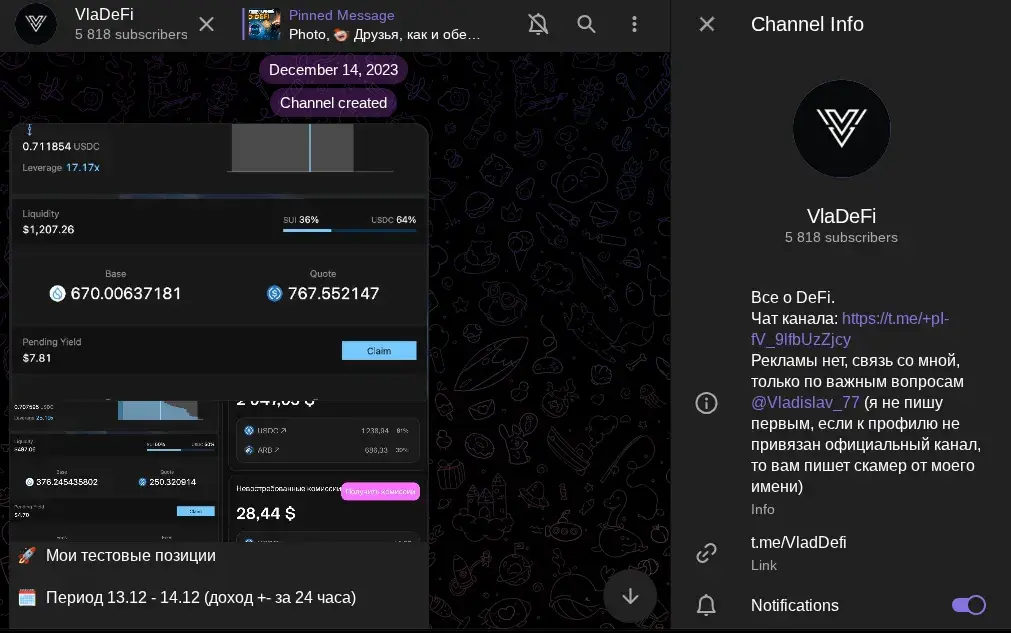Click the 'Channel created' service message
Screen dimensions: 1011x633
333,103
